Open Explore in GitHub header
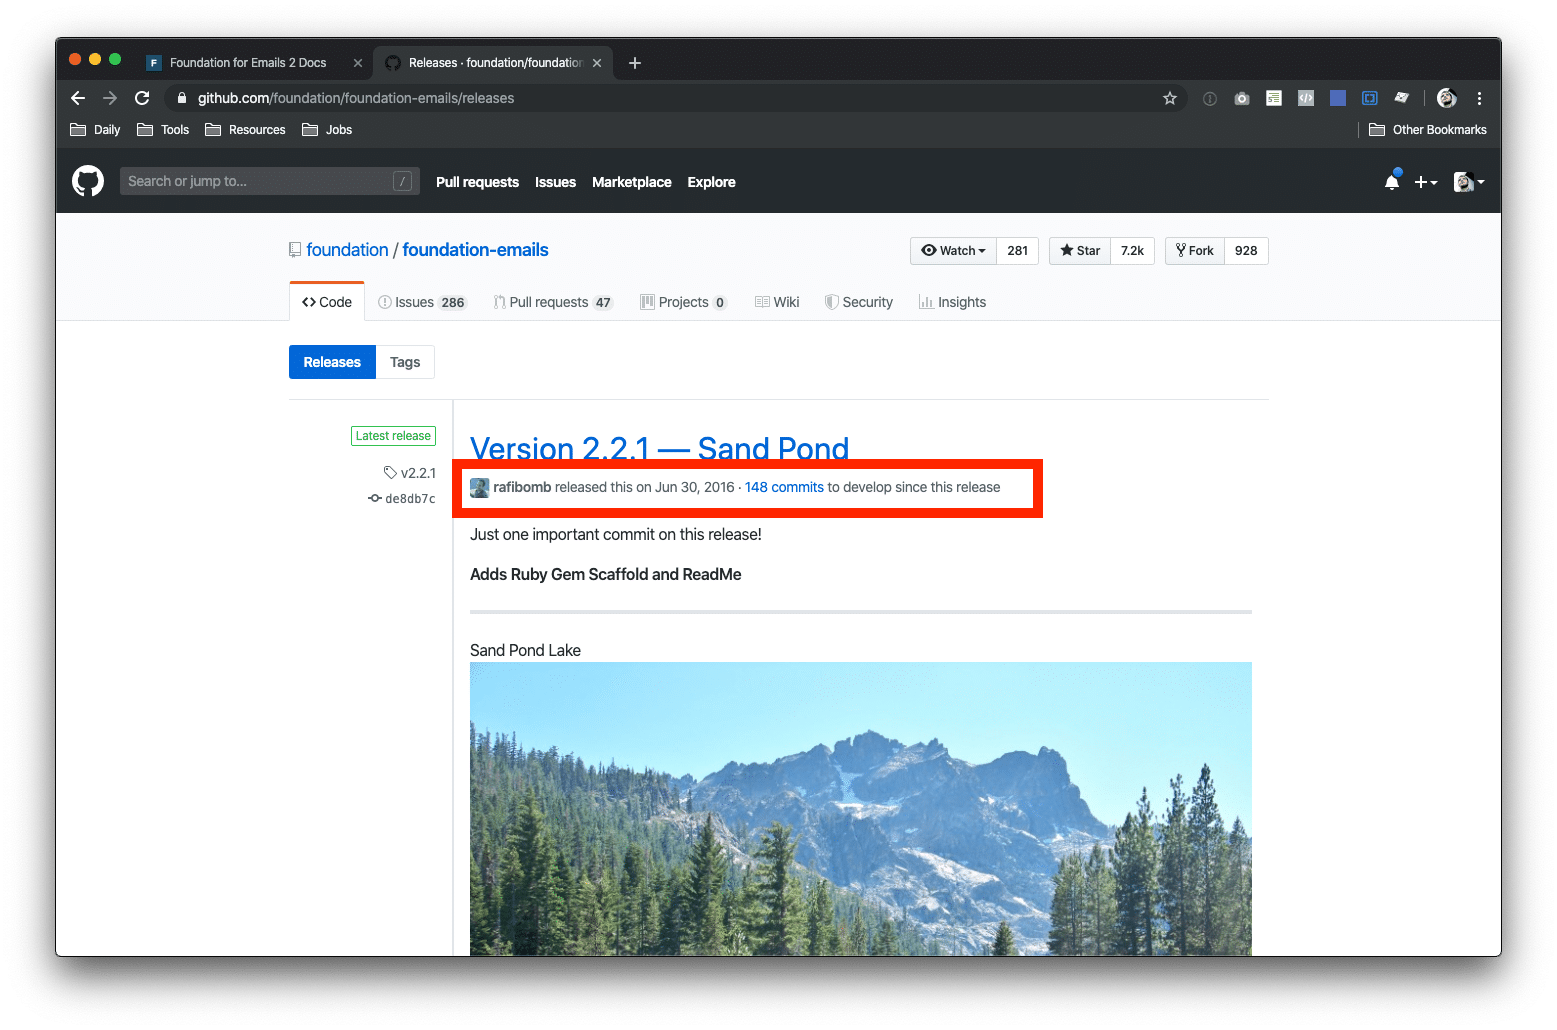1557x1030 pixels. click(711, 182)
